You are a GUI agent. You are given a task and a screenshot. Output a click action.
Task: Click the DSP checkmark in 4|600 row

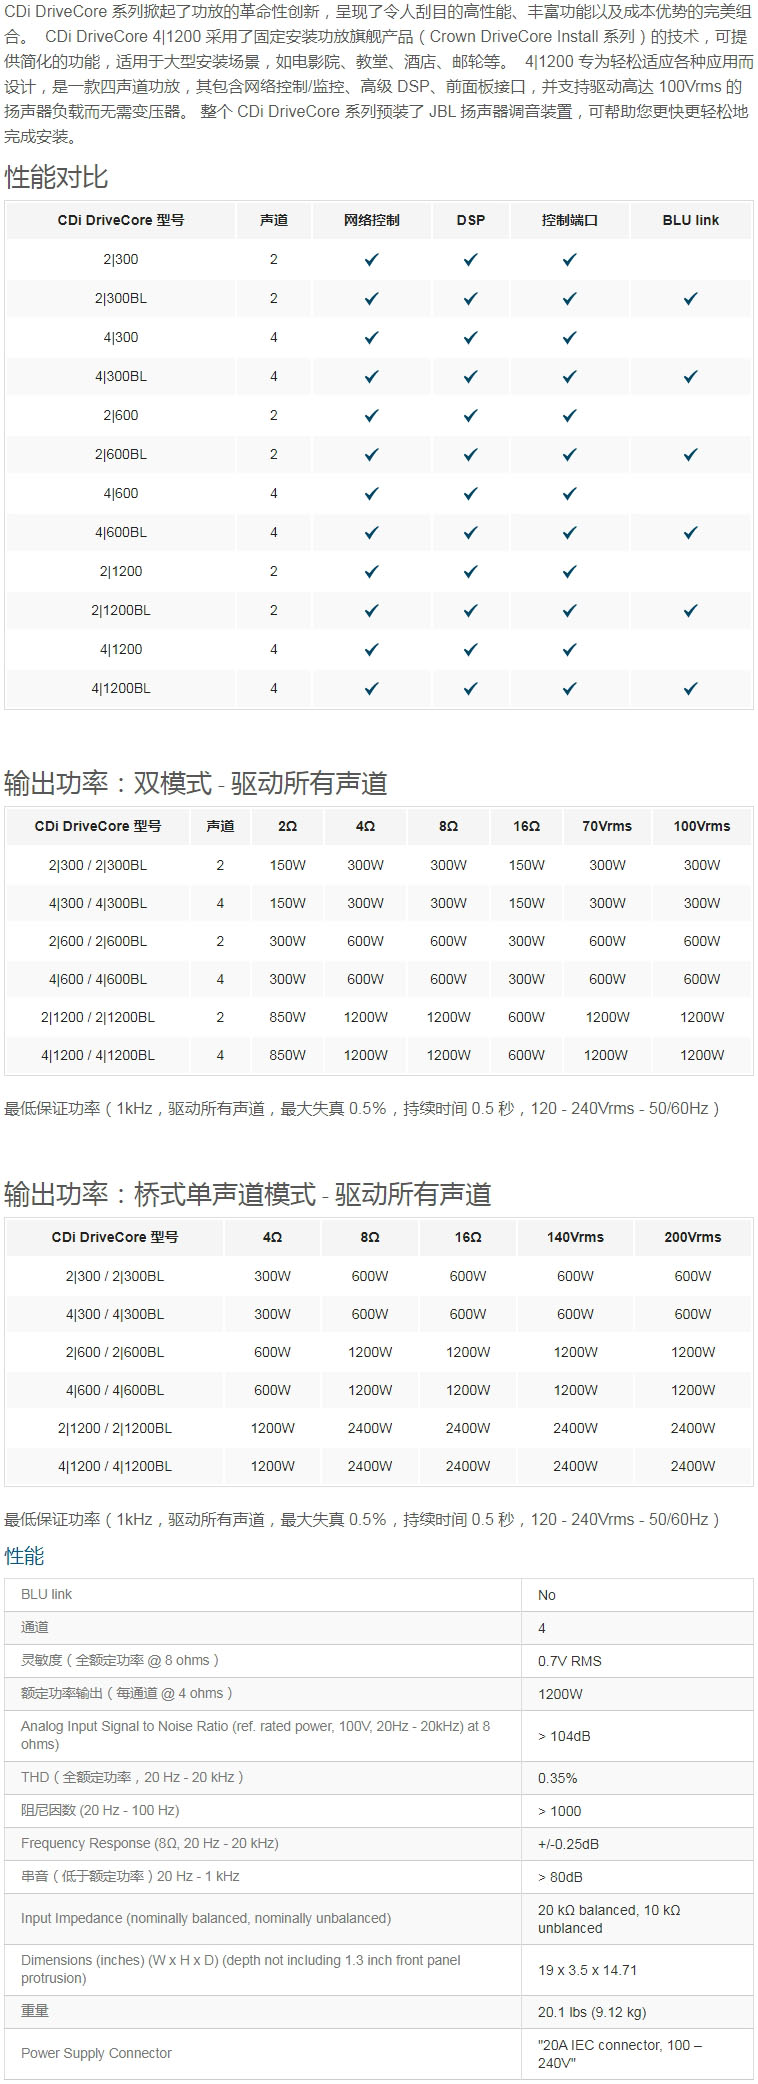(470, 493)
